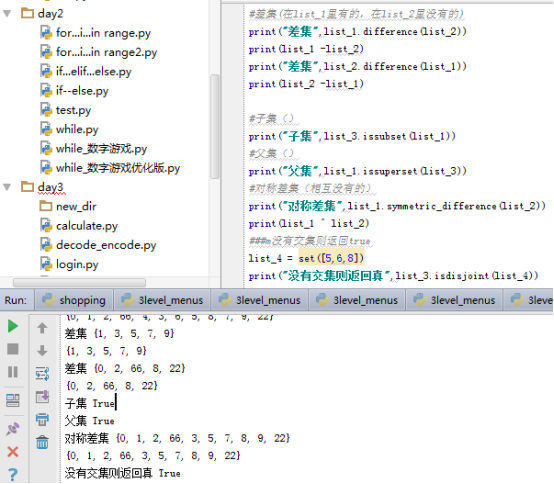
Task: Click the red Close X icon in the run panel
Action: (13, 451)
